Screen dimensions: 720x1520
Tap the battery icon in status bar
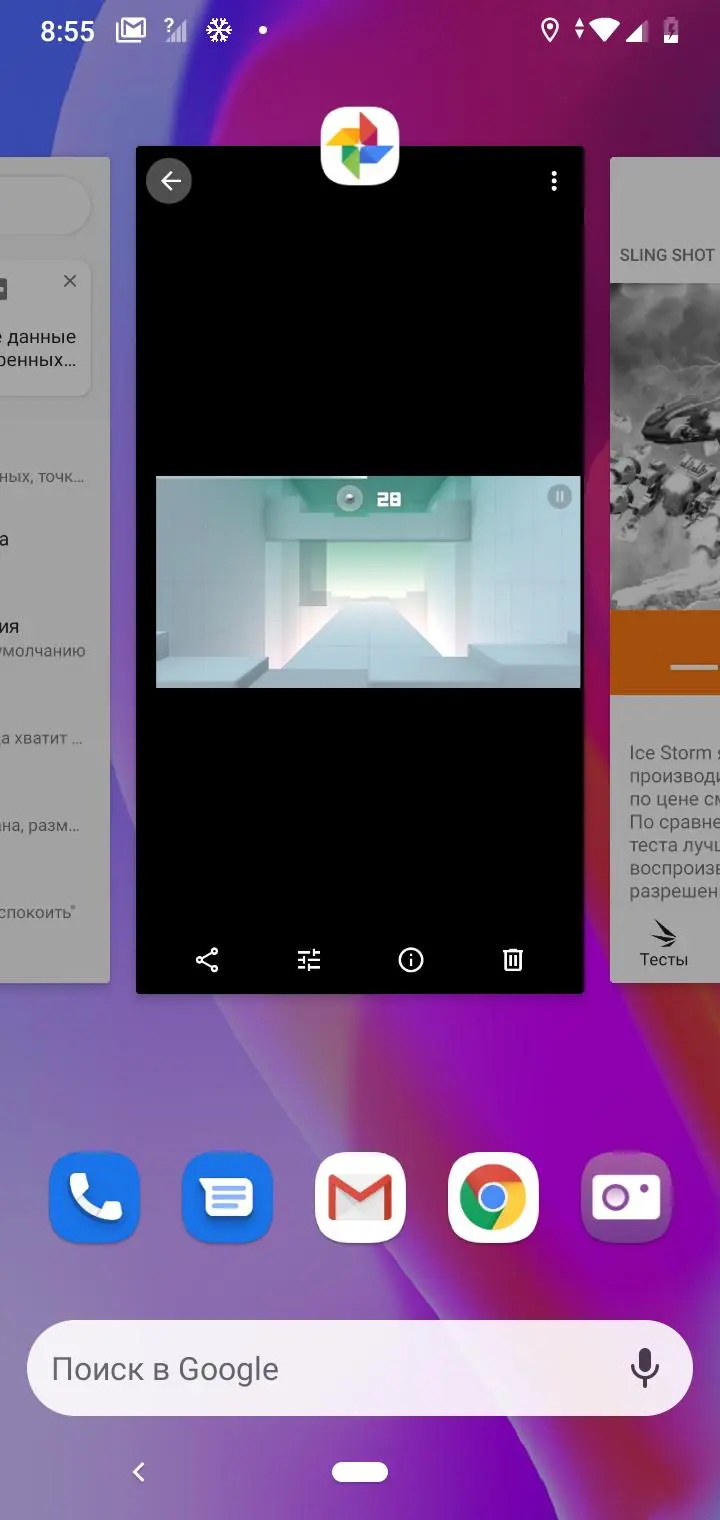pos(672,31)
